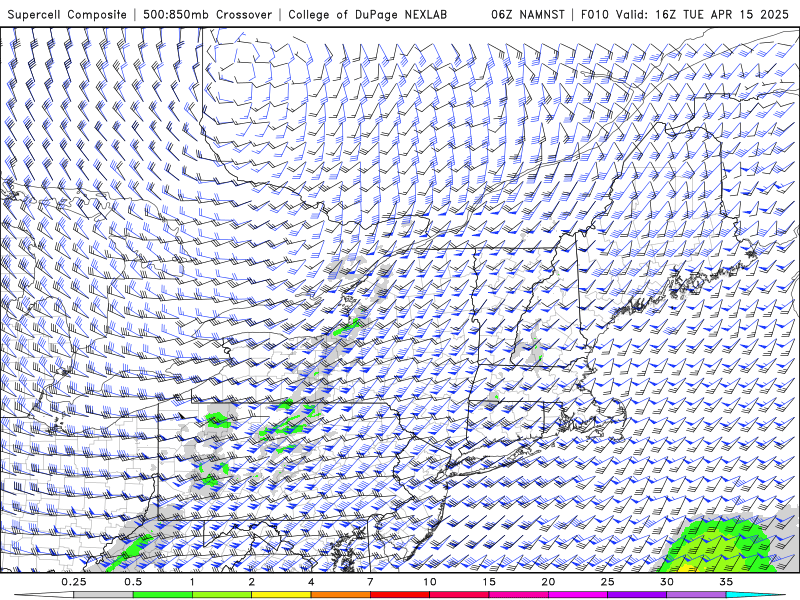800x600 pixels.
Task: Click the "Supercell Composite" title text
Action: coord(67,14)
